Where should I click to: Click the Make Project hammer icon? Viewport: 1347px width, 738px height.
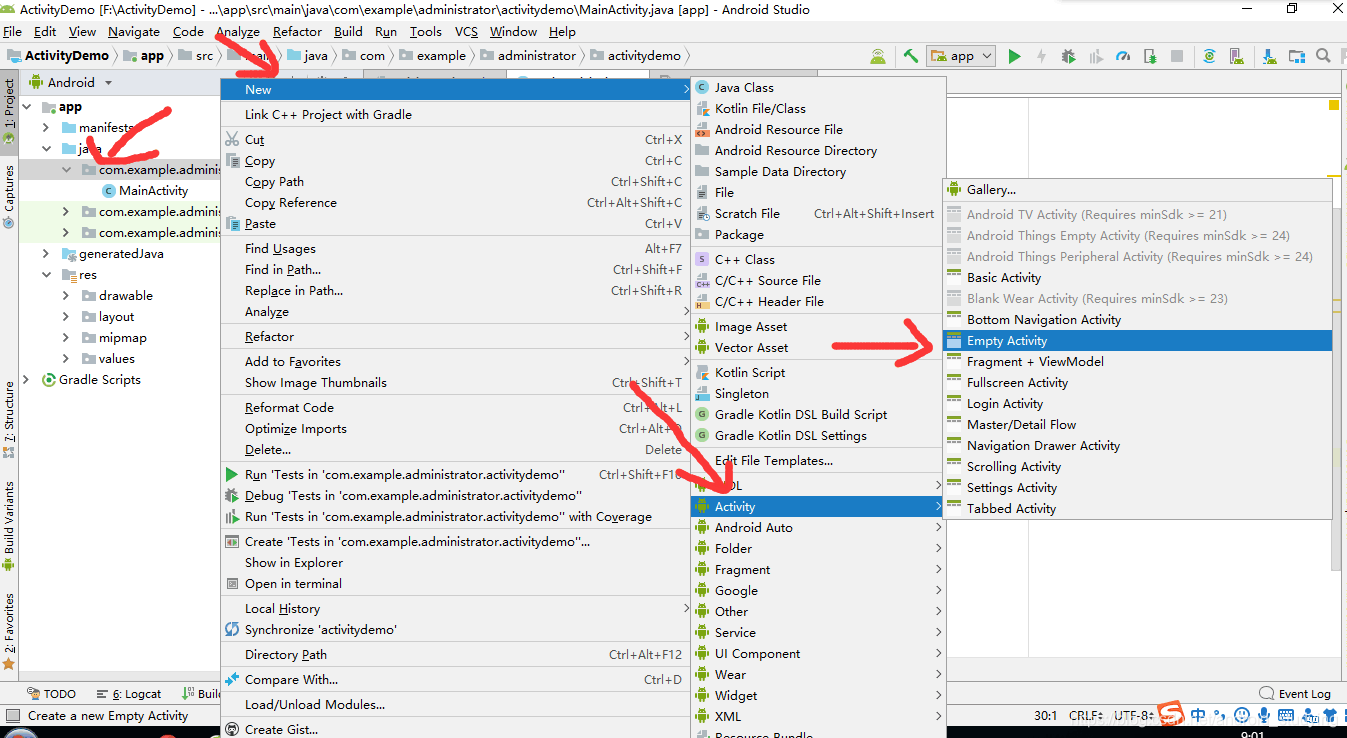pyautogui.click(x=910, y=56)
